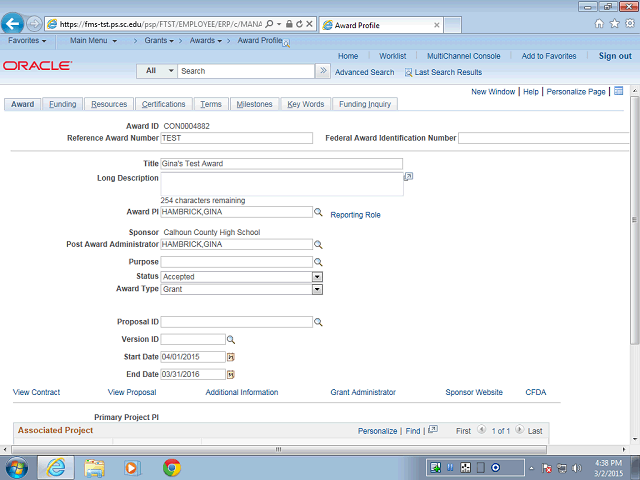The image size is (640, 480).
Task: Click the Version ID lookup magnifier
Action: 231,340
